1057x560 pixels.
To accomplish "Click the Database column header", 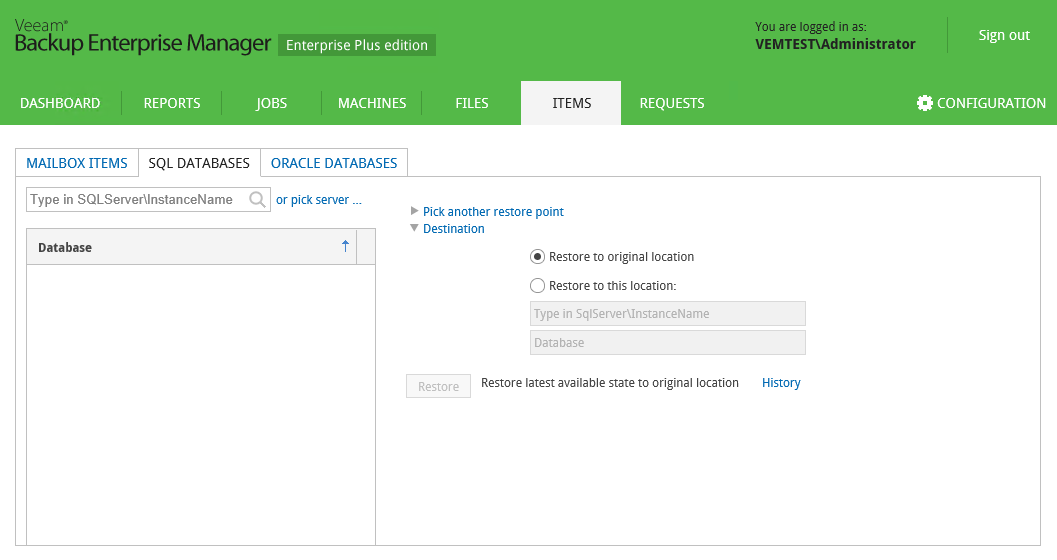I will pyautogui.click(x=191, y=247).
